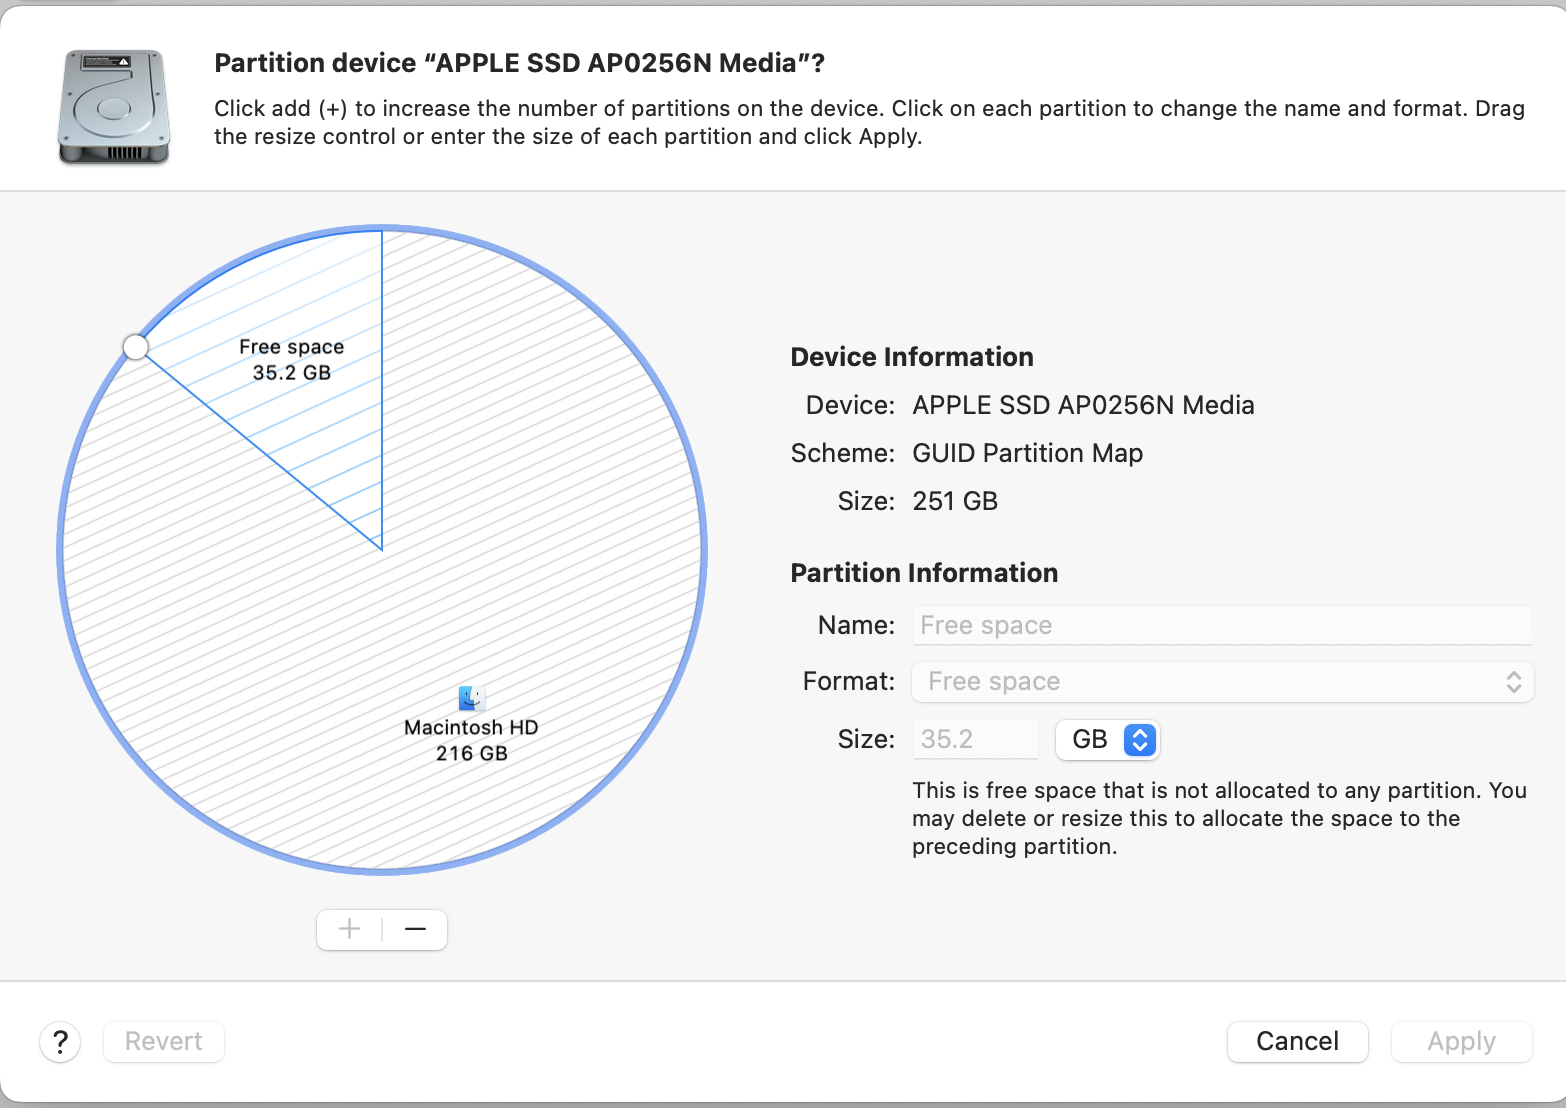
Task: Click the Macintosh HD 216 GB label
Action: click(470, 726)
